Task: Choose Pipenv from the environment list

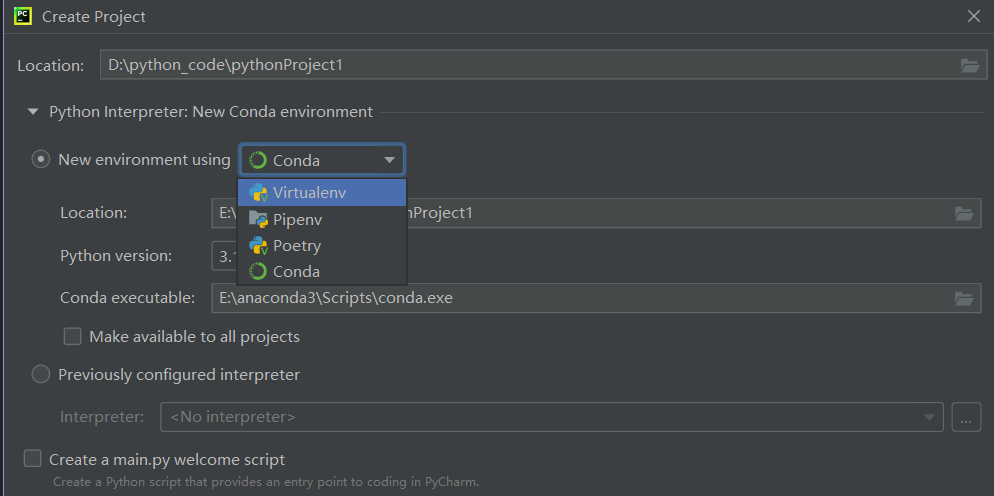Action: pos(297,219)
